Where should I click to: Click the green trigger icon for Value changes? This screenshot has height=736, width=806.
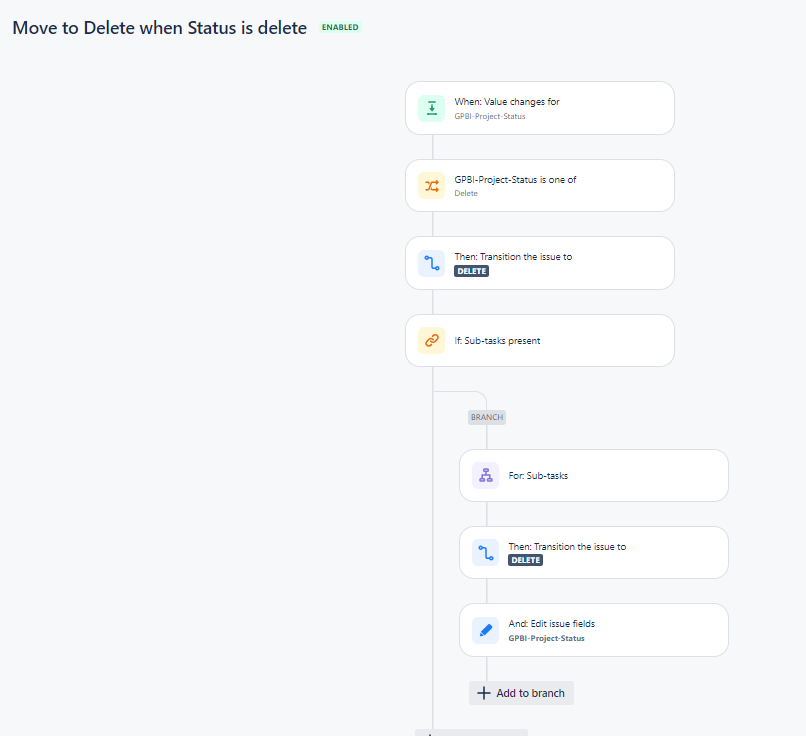click(x=432, y=108)
